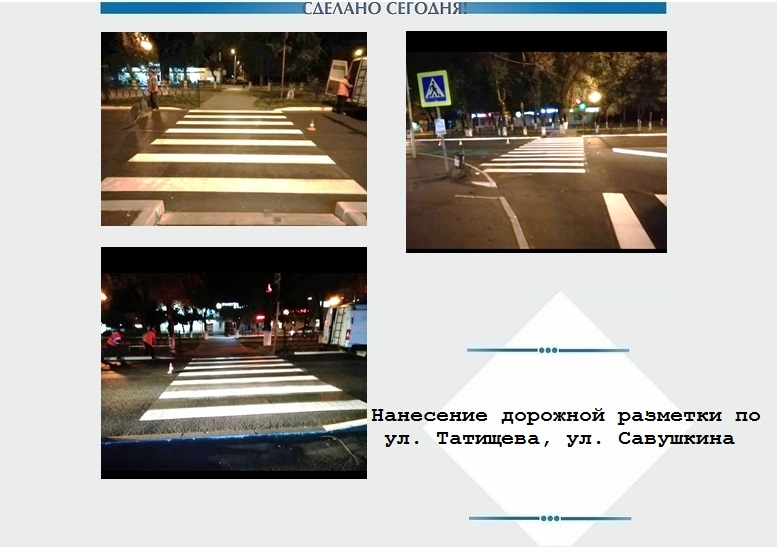Click the orange traffic cone in top-left photo
Screen dimensions: 777x547
click(x=311, y=125)
